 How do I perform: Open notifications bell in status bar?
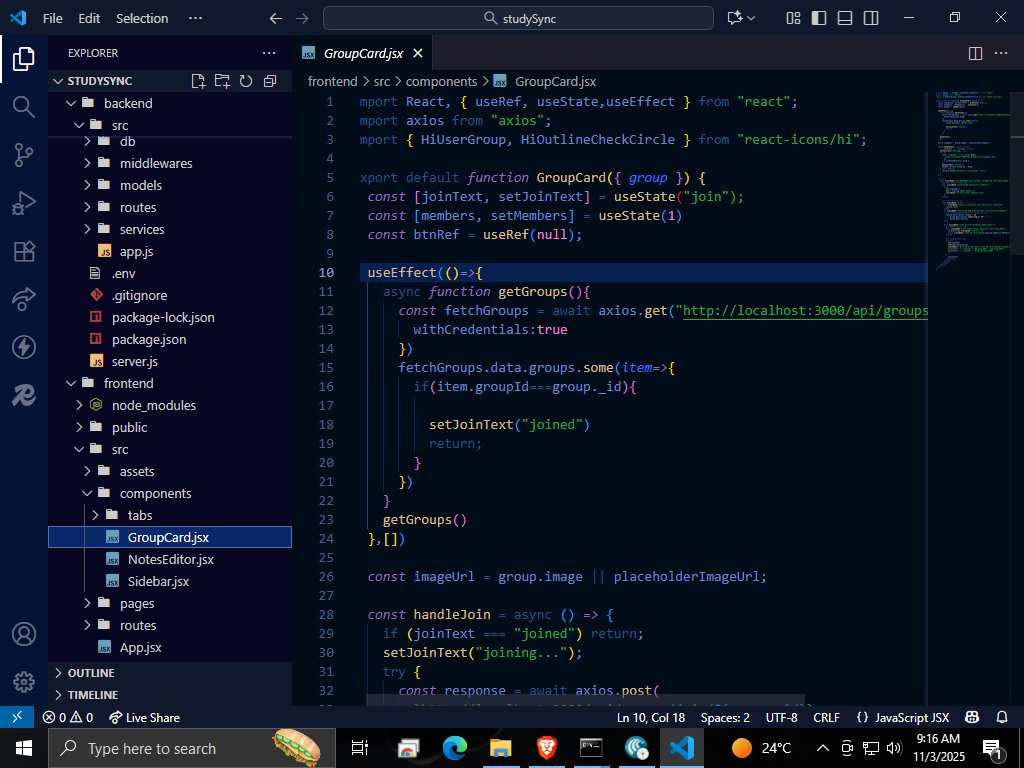1002,717
